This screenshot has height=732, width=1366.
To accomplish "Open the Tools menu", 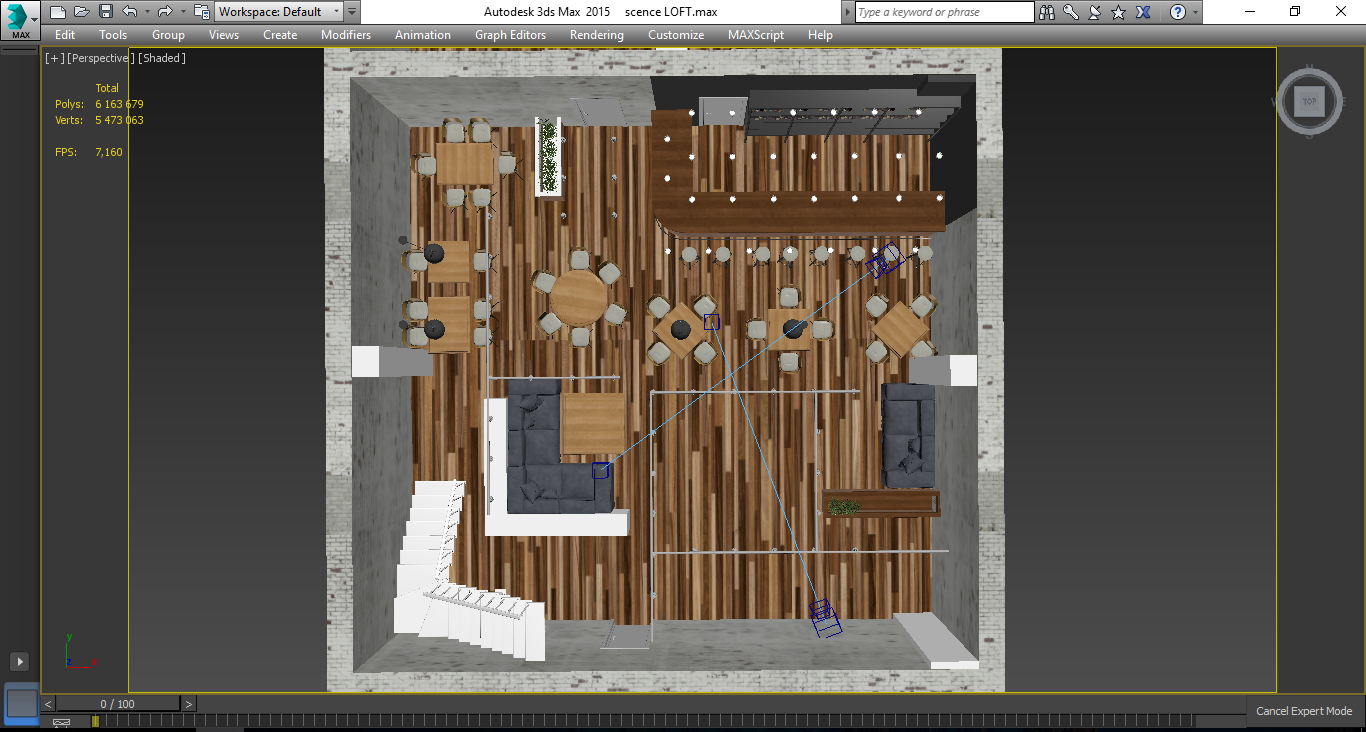I will pos(113,35).
